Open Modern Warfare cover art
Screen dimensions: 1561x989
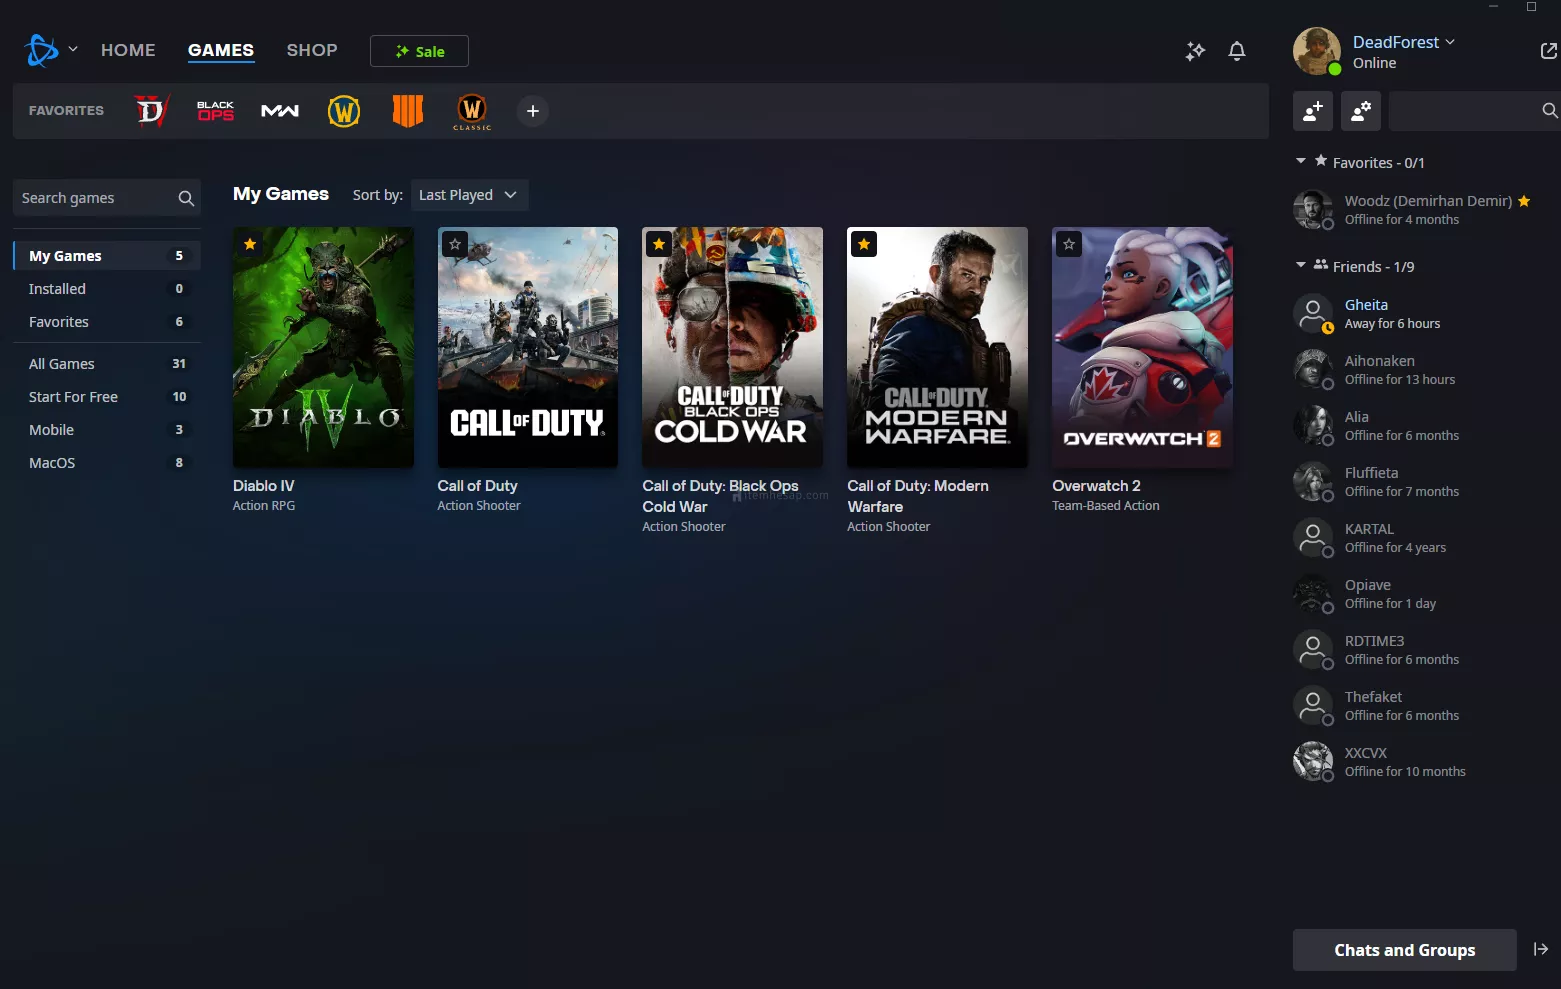click(937, 347)
